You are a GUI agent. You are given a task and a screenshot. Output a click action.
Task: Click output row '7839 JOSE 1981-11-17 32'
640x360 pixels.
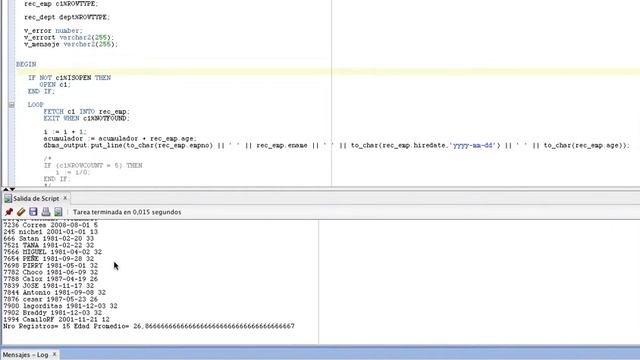pyautogui.click(x=49, y=286)
